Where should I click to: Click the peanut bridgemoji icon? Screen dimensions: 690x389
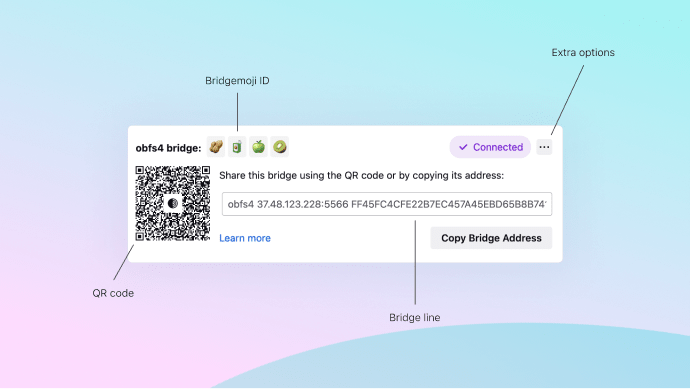click(216, 147)
